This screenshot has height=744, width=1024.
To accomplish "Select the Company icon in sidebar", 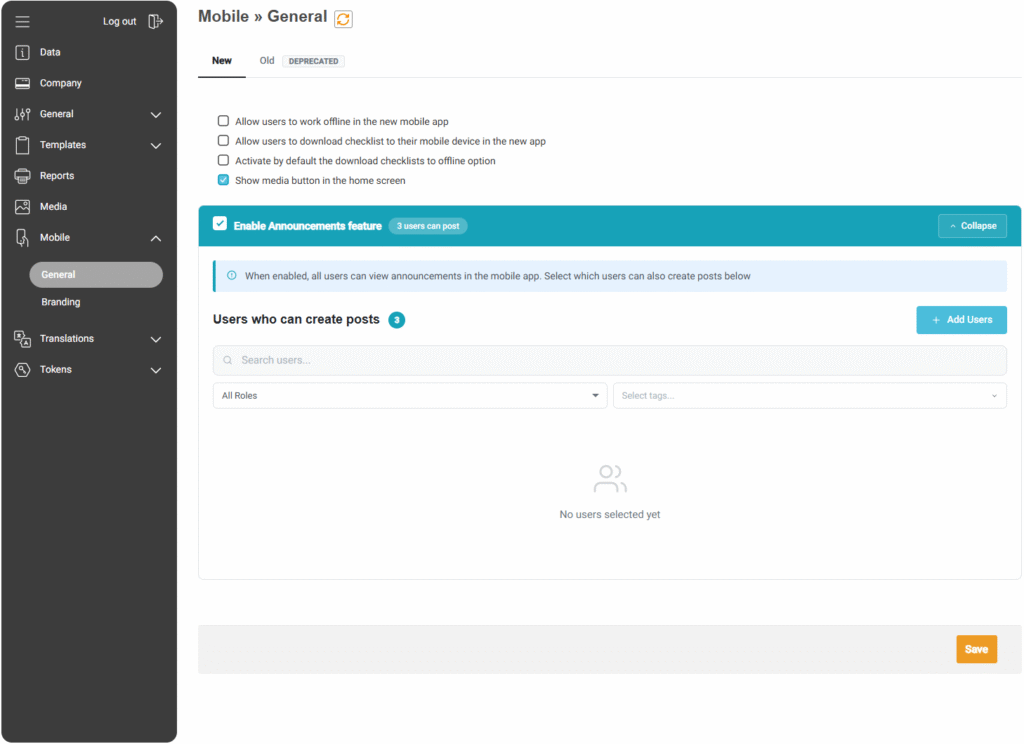I will point(22,84).
